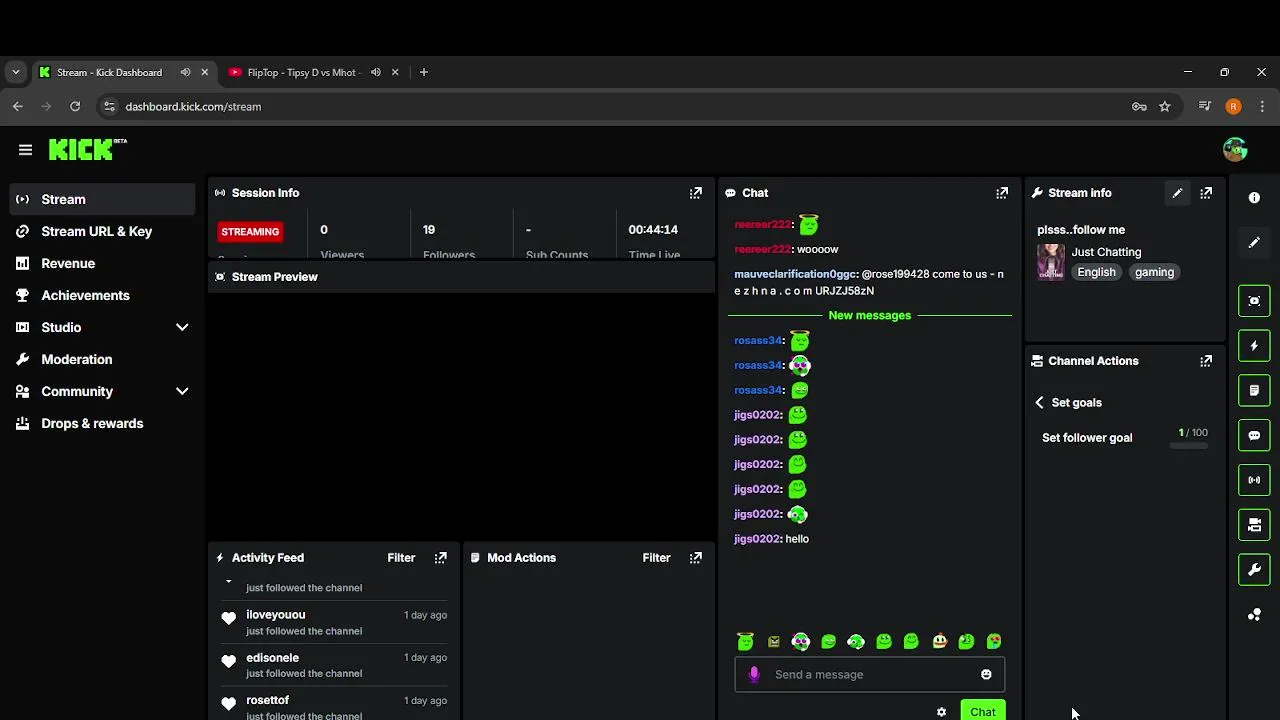
Task: Pick the sunglasses emote in the emote row
Action: pyautogui.click(x=801, y=641)
